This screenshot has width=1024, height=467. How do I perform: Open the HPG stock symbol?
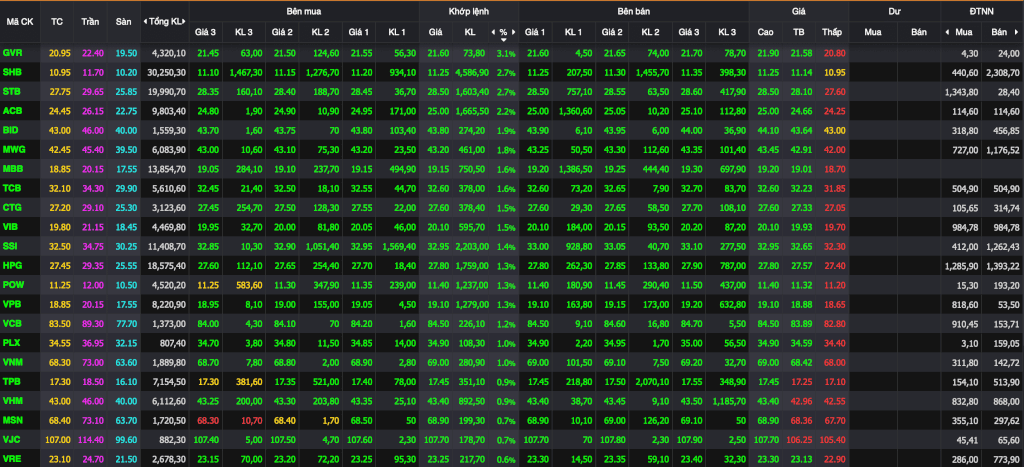pyautogui.click(x=12, y=265)
